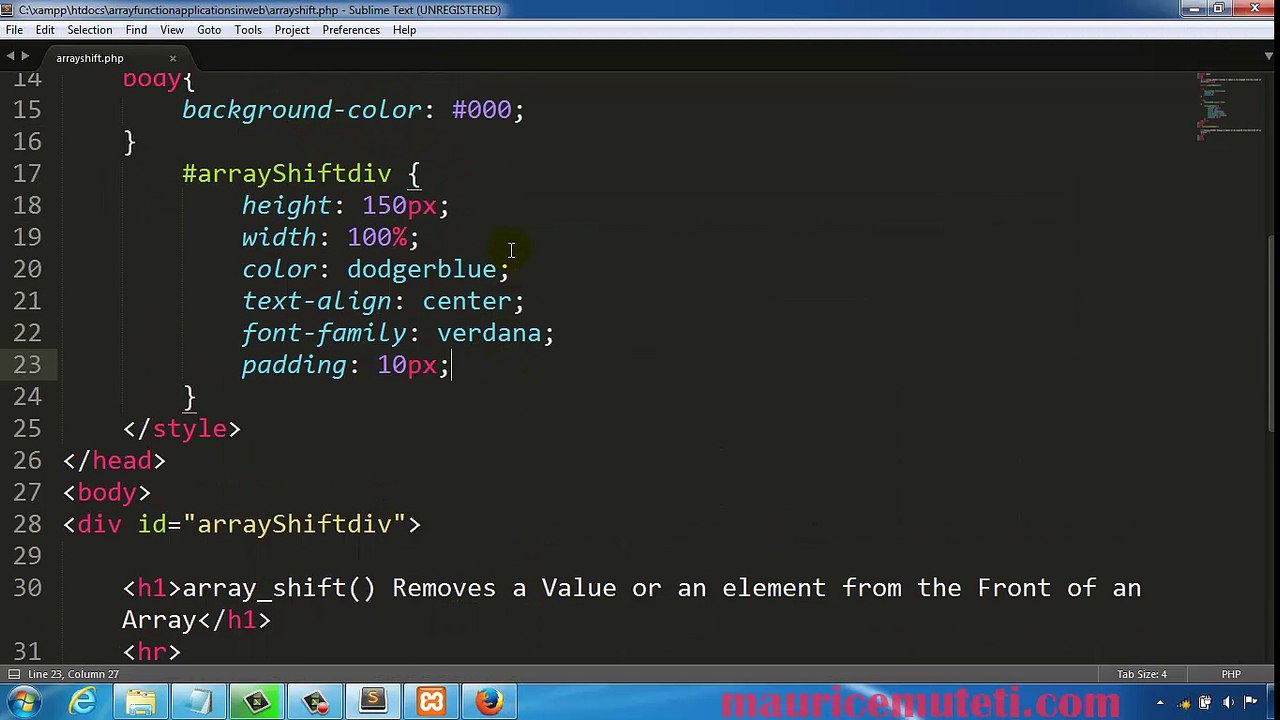Change the Tab Size: 4 setting

click(x=1142, y=674)
